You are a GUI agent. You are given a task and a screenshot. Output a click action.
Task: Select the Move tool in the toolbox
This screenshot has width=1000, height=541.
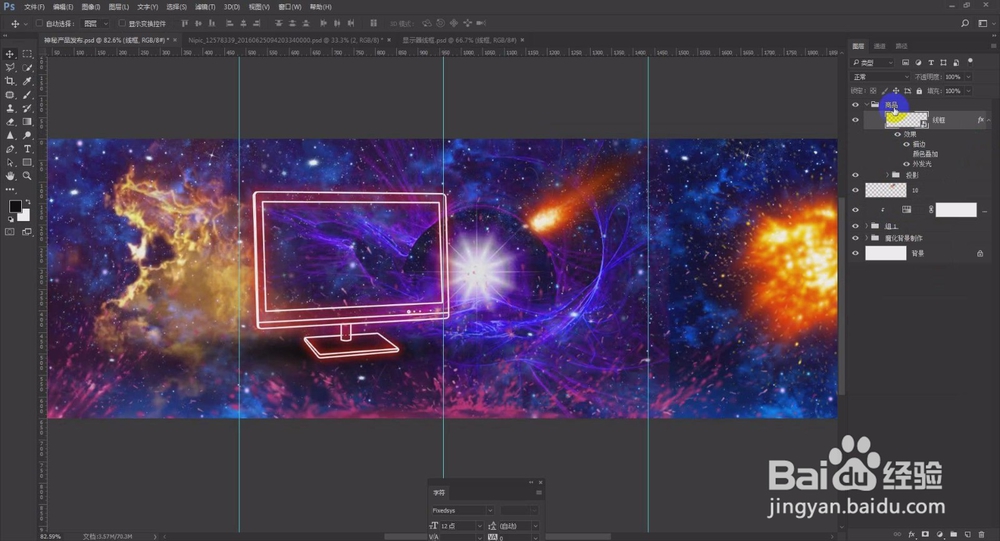[10, 54]
